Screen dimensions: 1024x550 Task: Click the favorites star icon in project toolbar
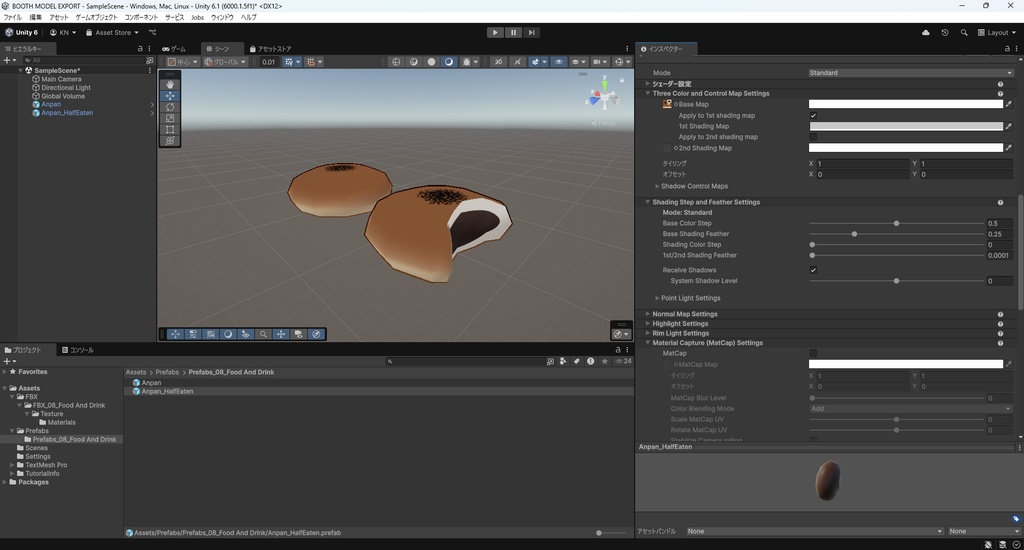[605, 361]
